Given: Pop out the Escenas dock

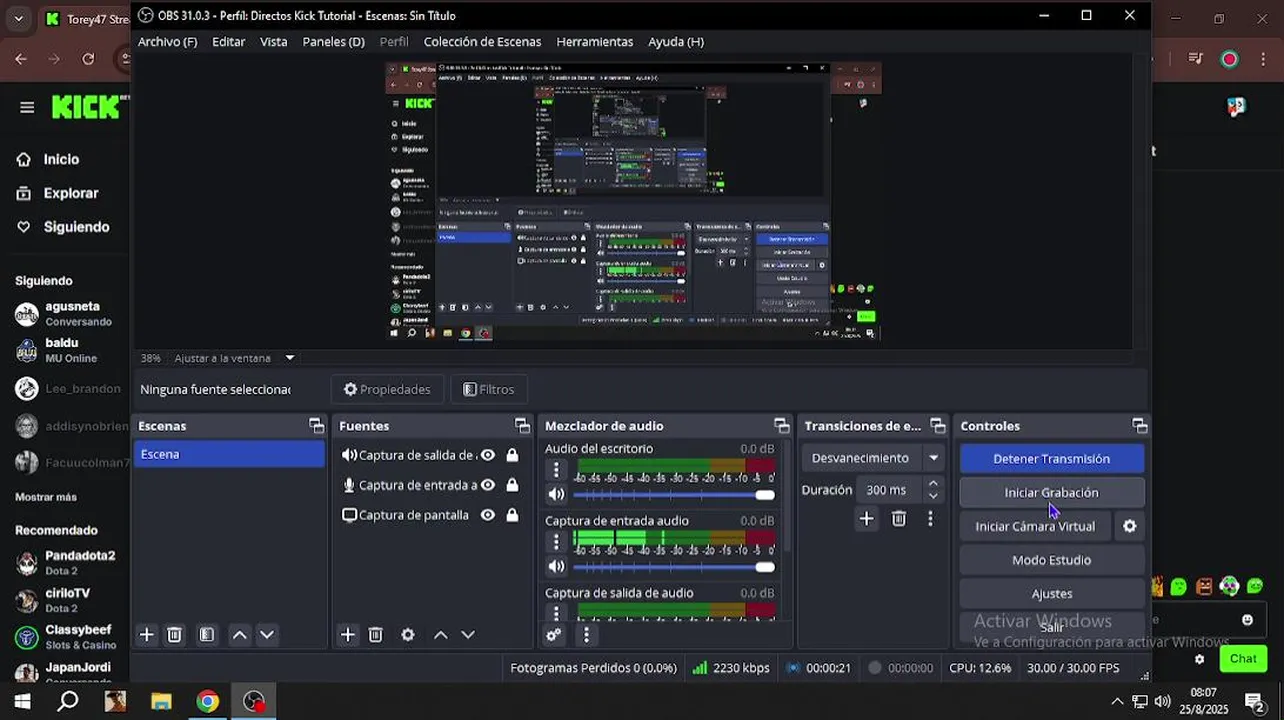Looking at the screenshot, I should point(317,426).
